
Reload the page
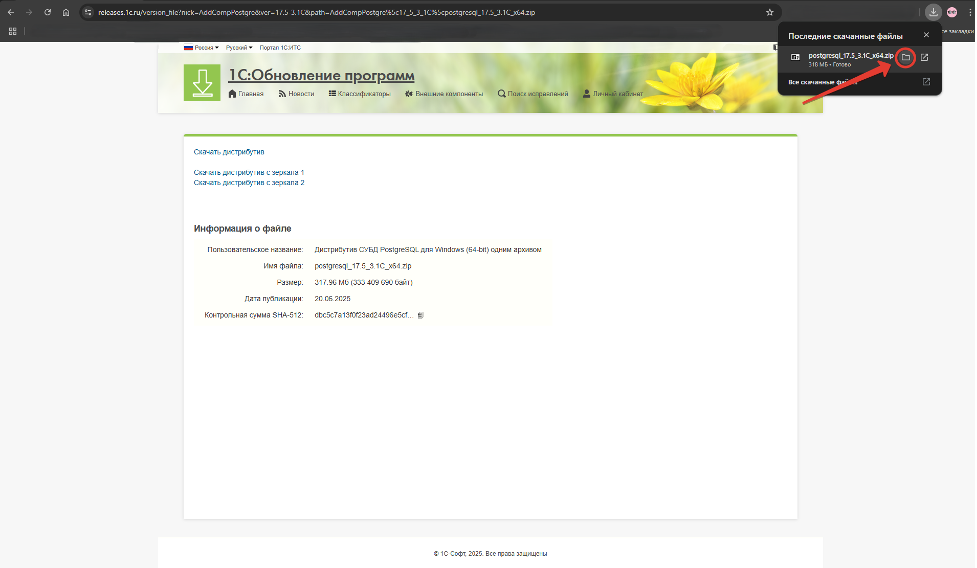coord(46,12)
